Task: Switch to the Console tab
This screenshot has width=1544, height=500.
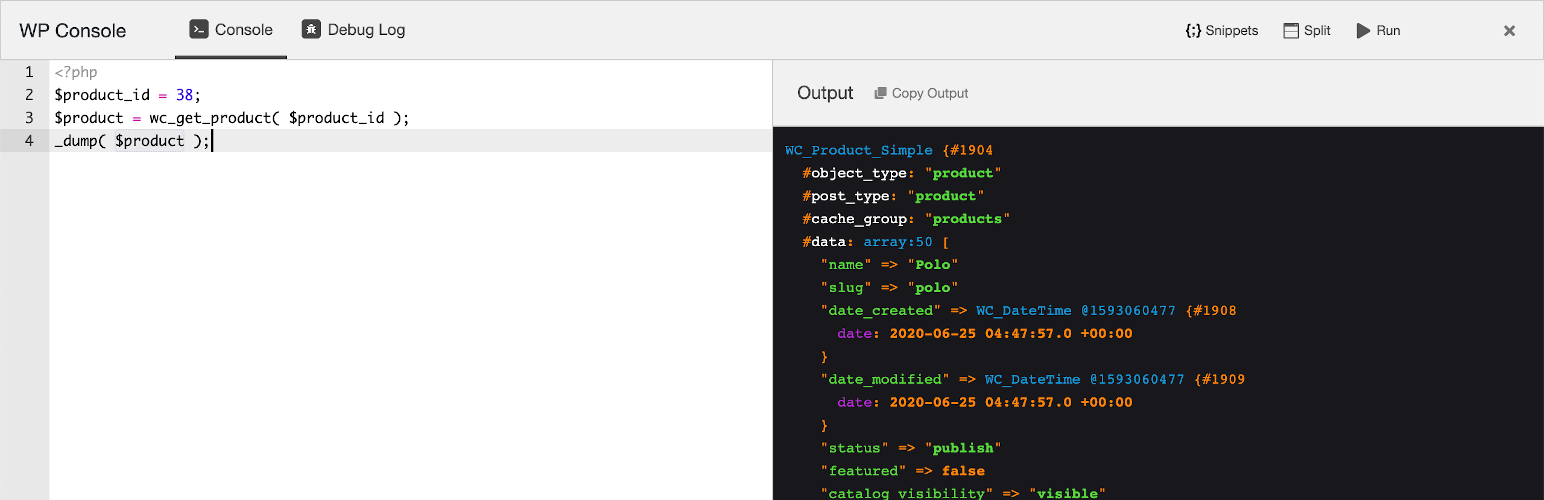Action: (231, 30)
